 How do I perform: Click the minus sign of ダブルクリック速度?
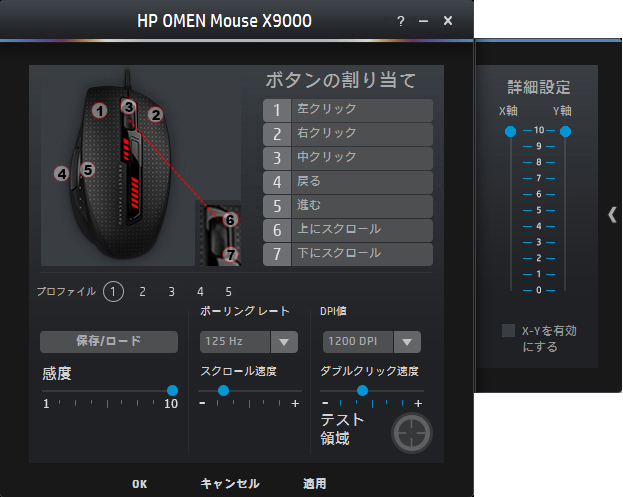[325, 403]
